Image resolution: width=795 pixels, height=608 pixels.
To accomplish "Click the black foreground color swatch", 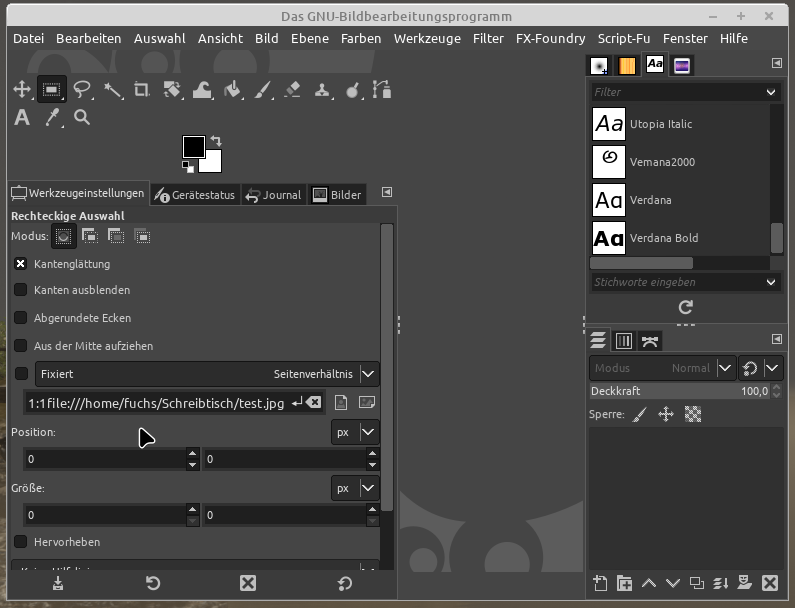I will tap(194, 147).
